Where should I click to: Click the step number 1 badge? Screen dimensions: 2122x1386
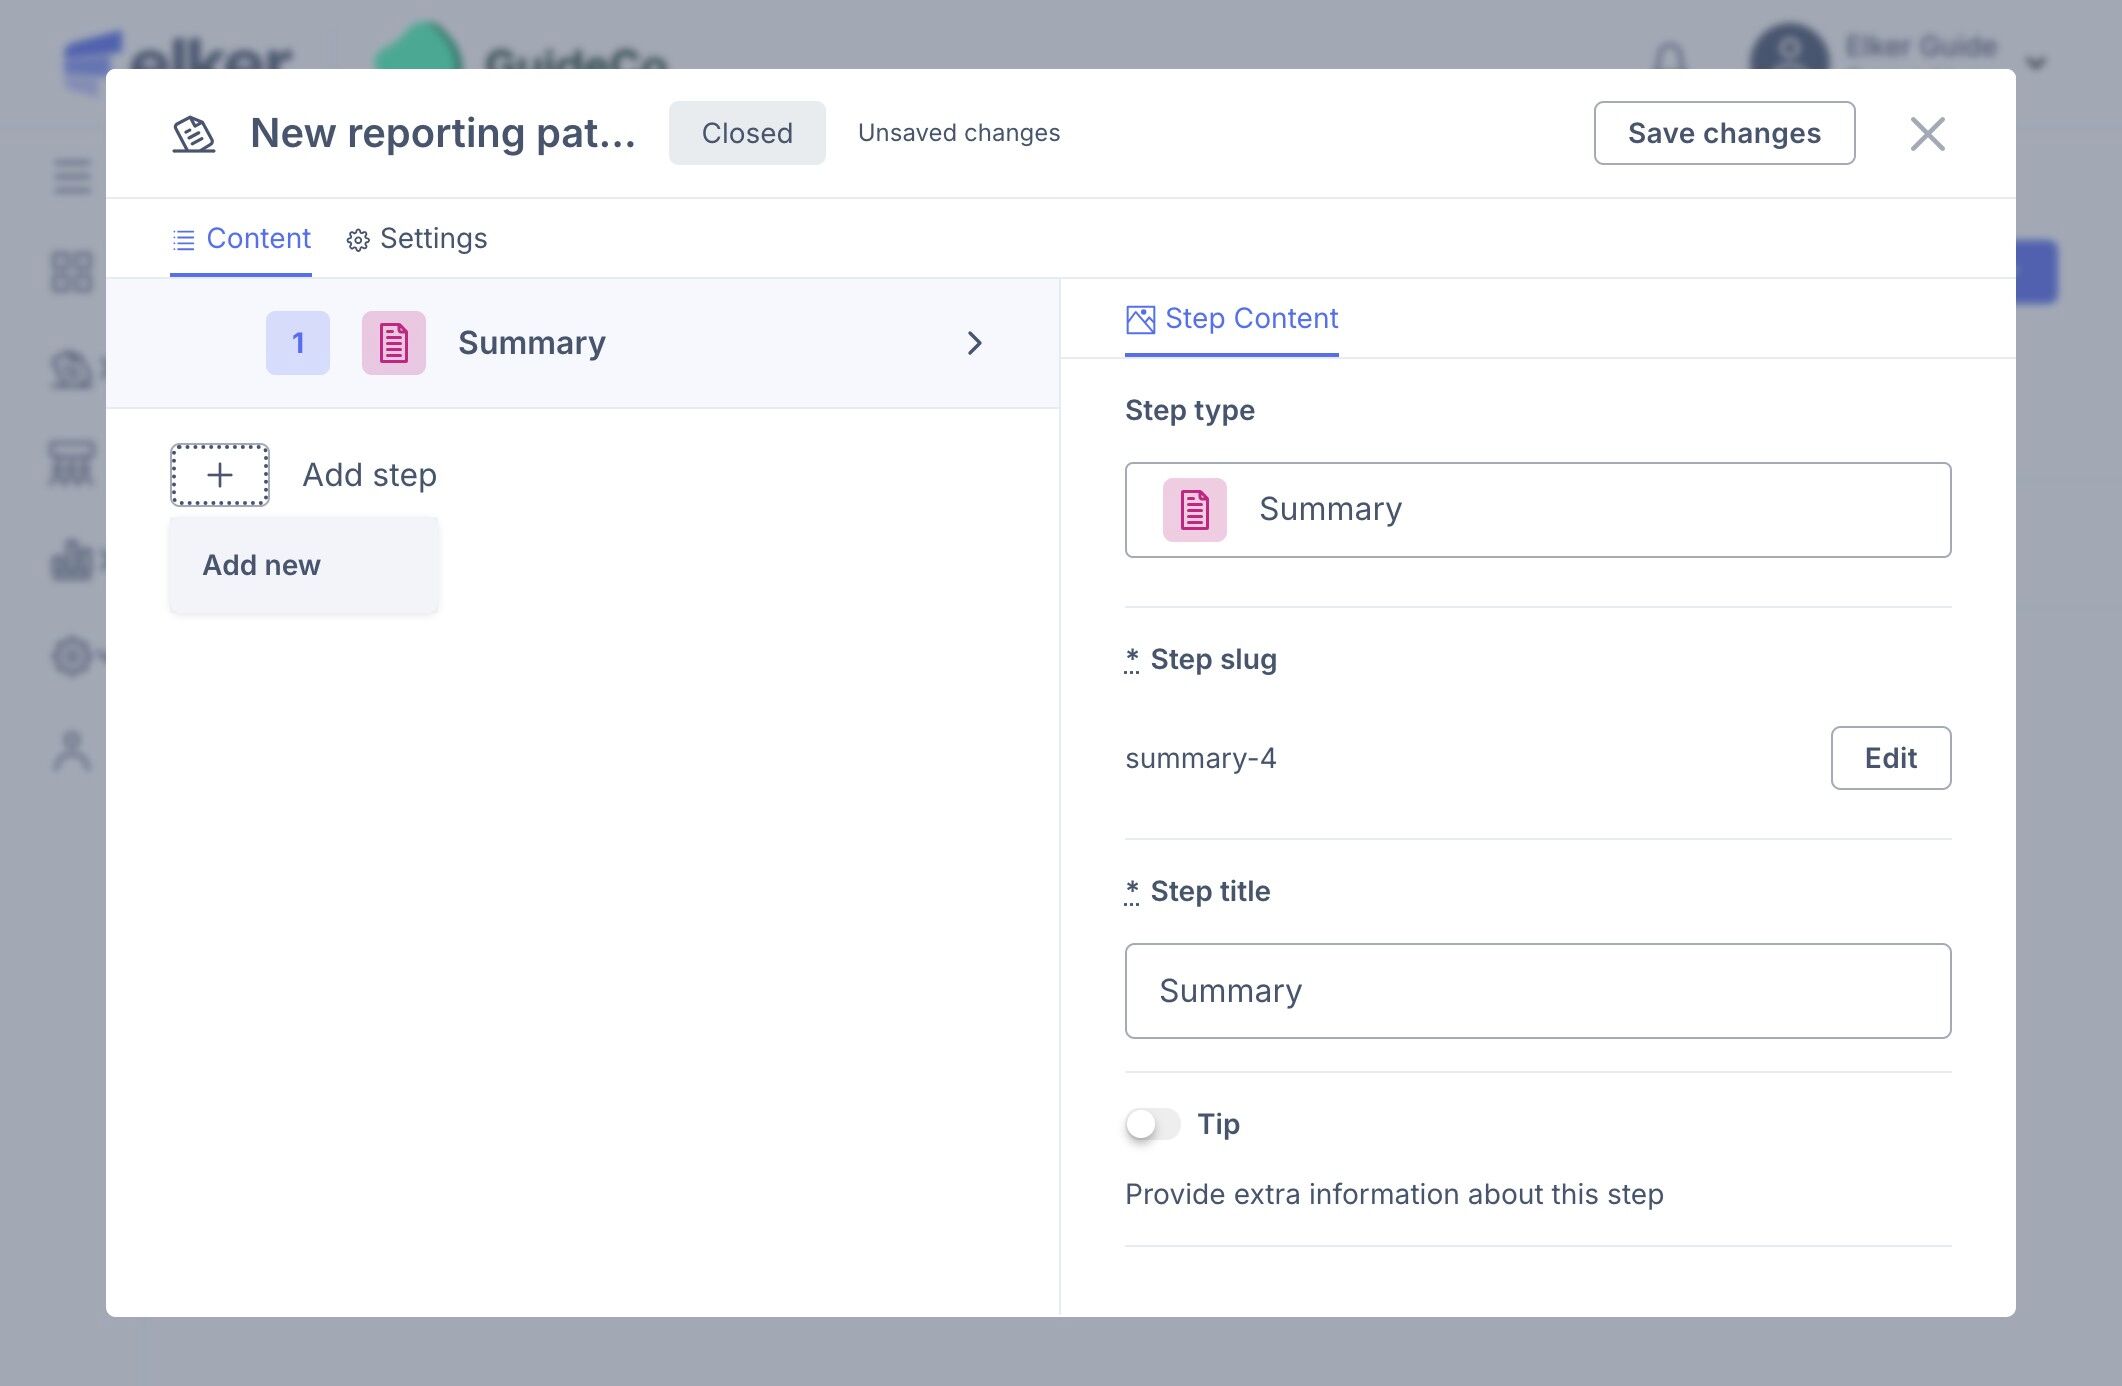click(x=297, y=343)
